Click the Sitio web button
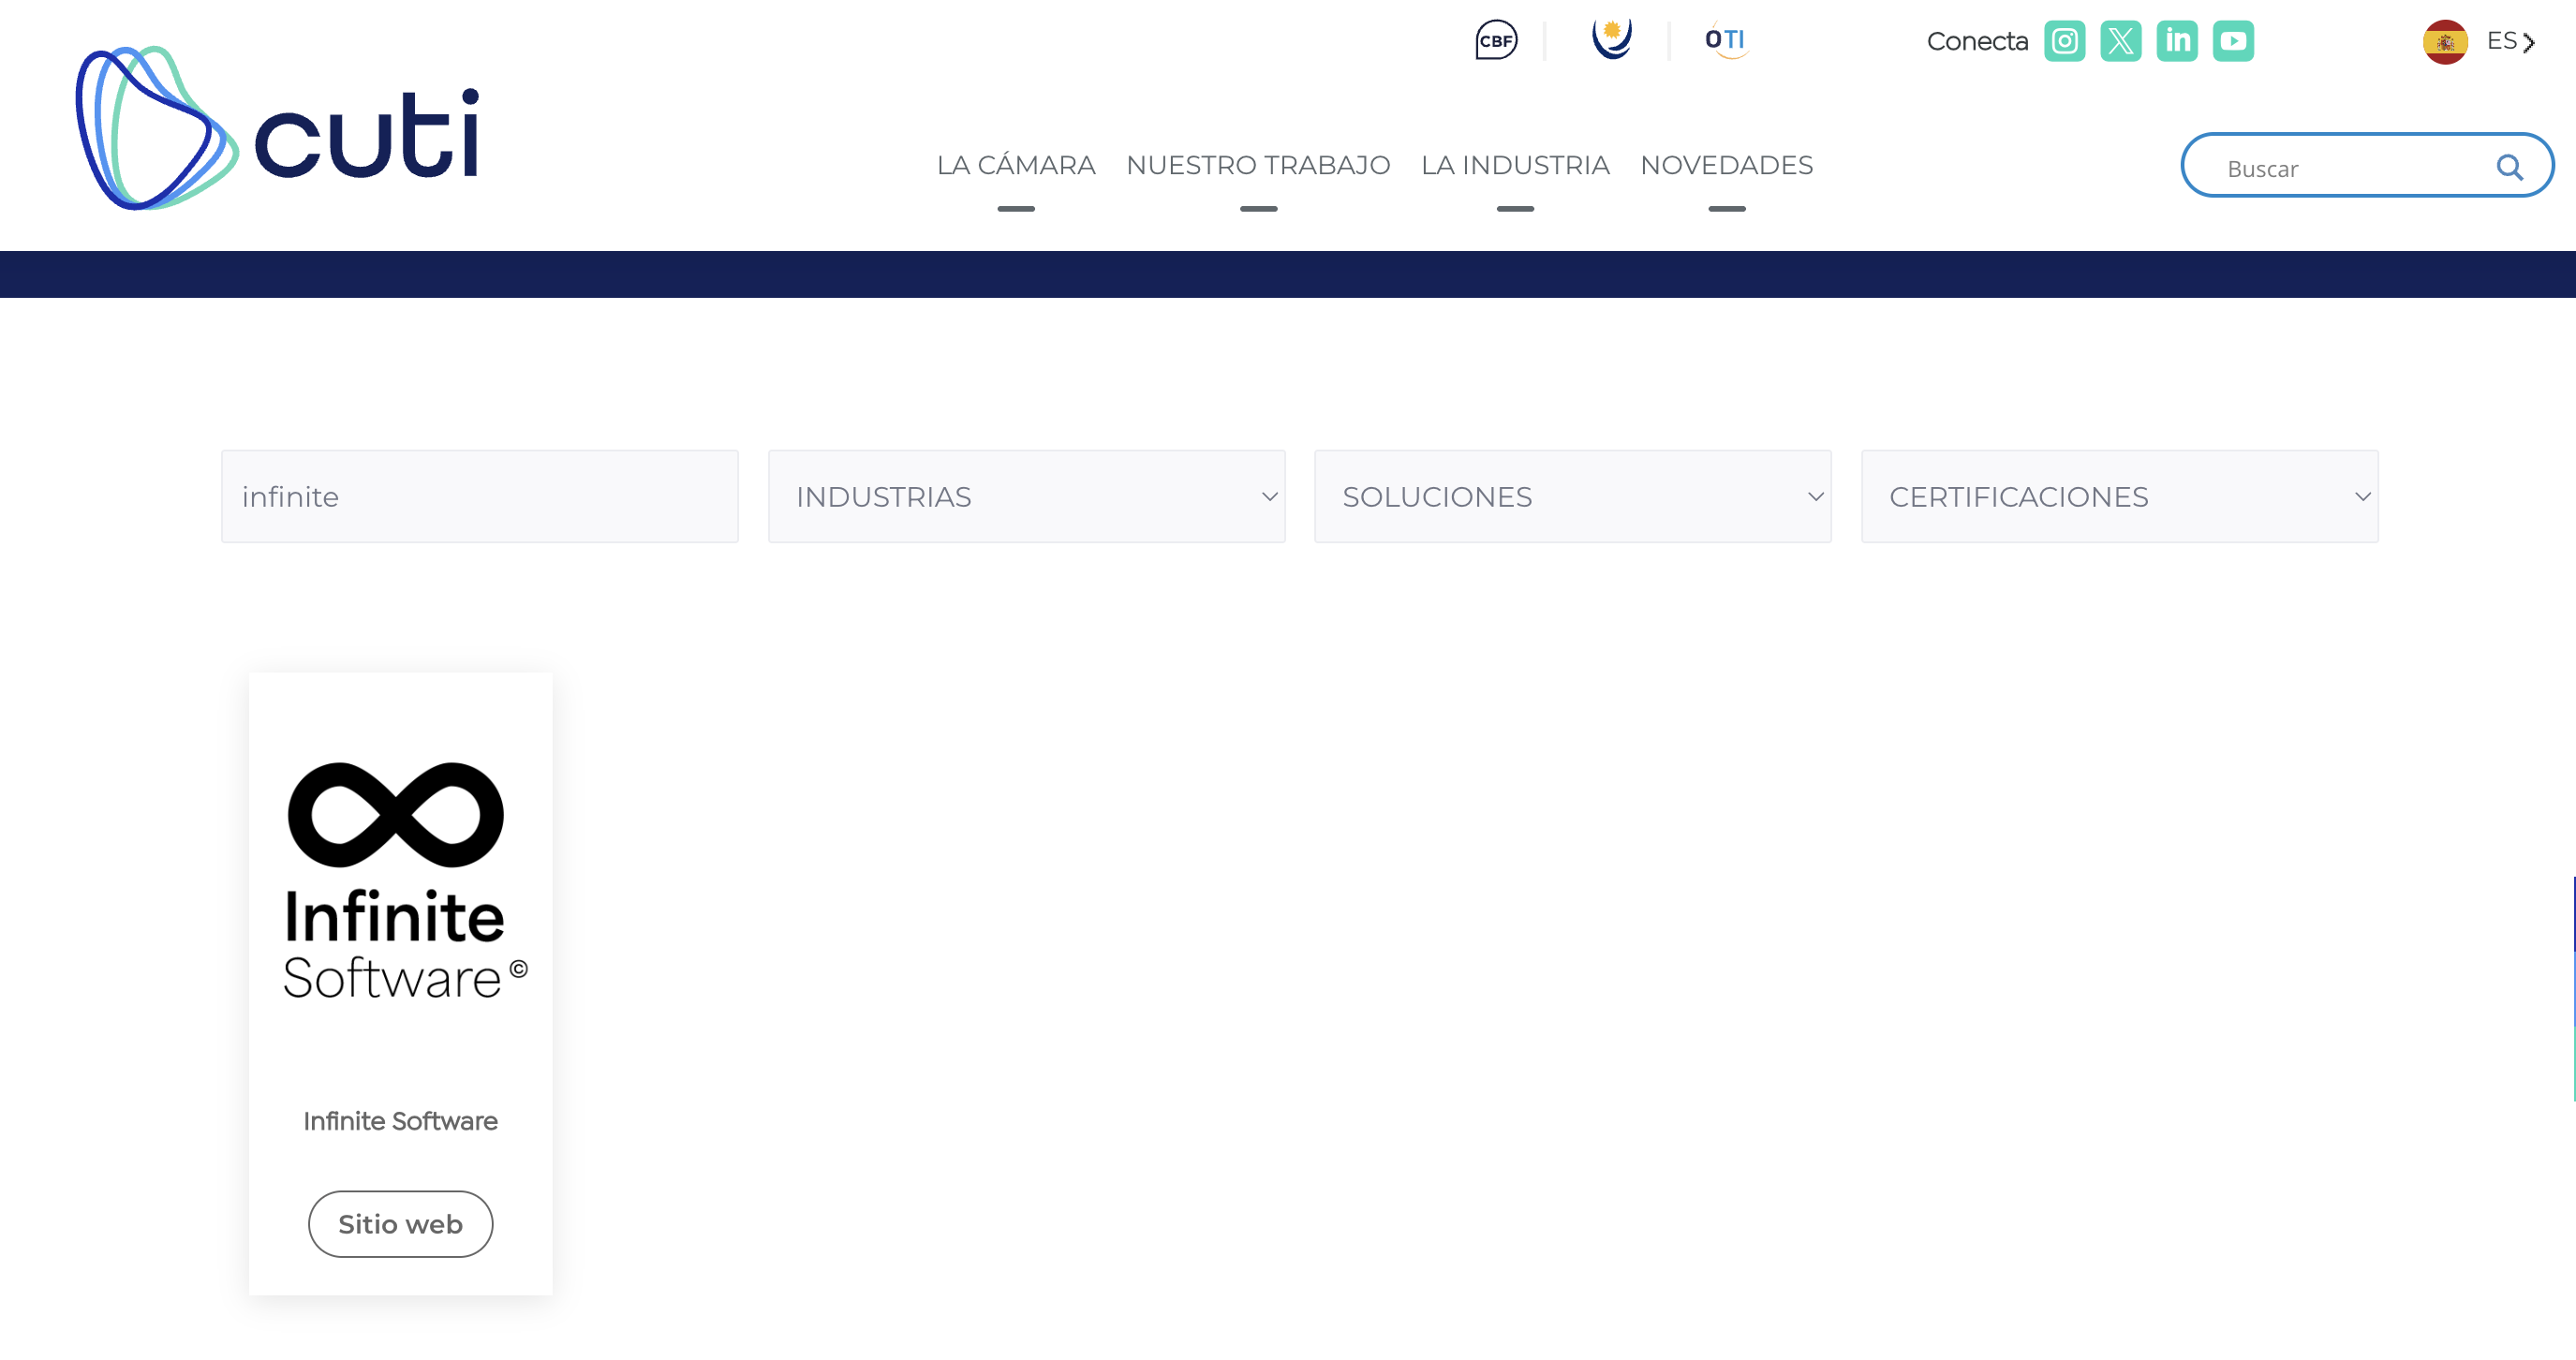The image size is (2576, 1360). pyautogui.click(x=400, y=1223)
